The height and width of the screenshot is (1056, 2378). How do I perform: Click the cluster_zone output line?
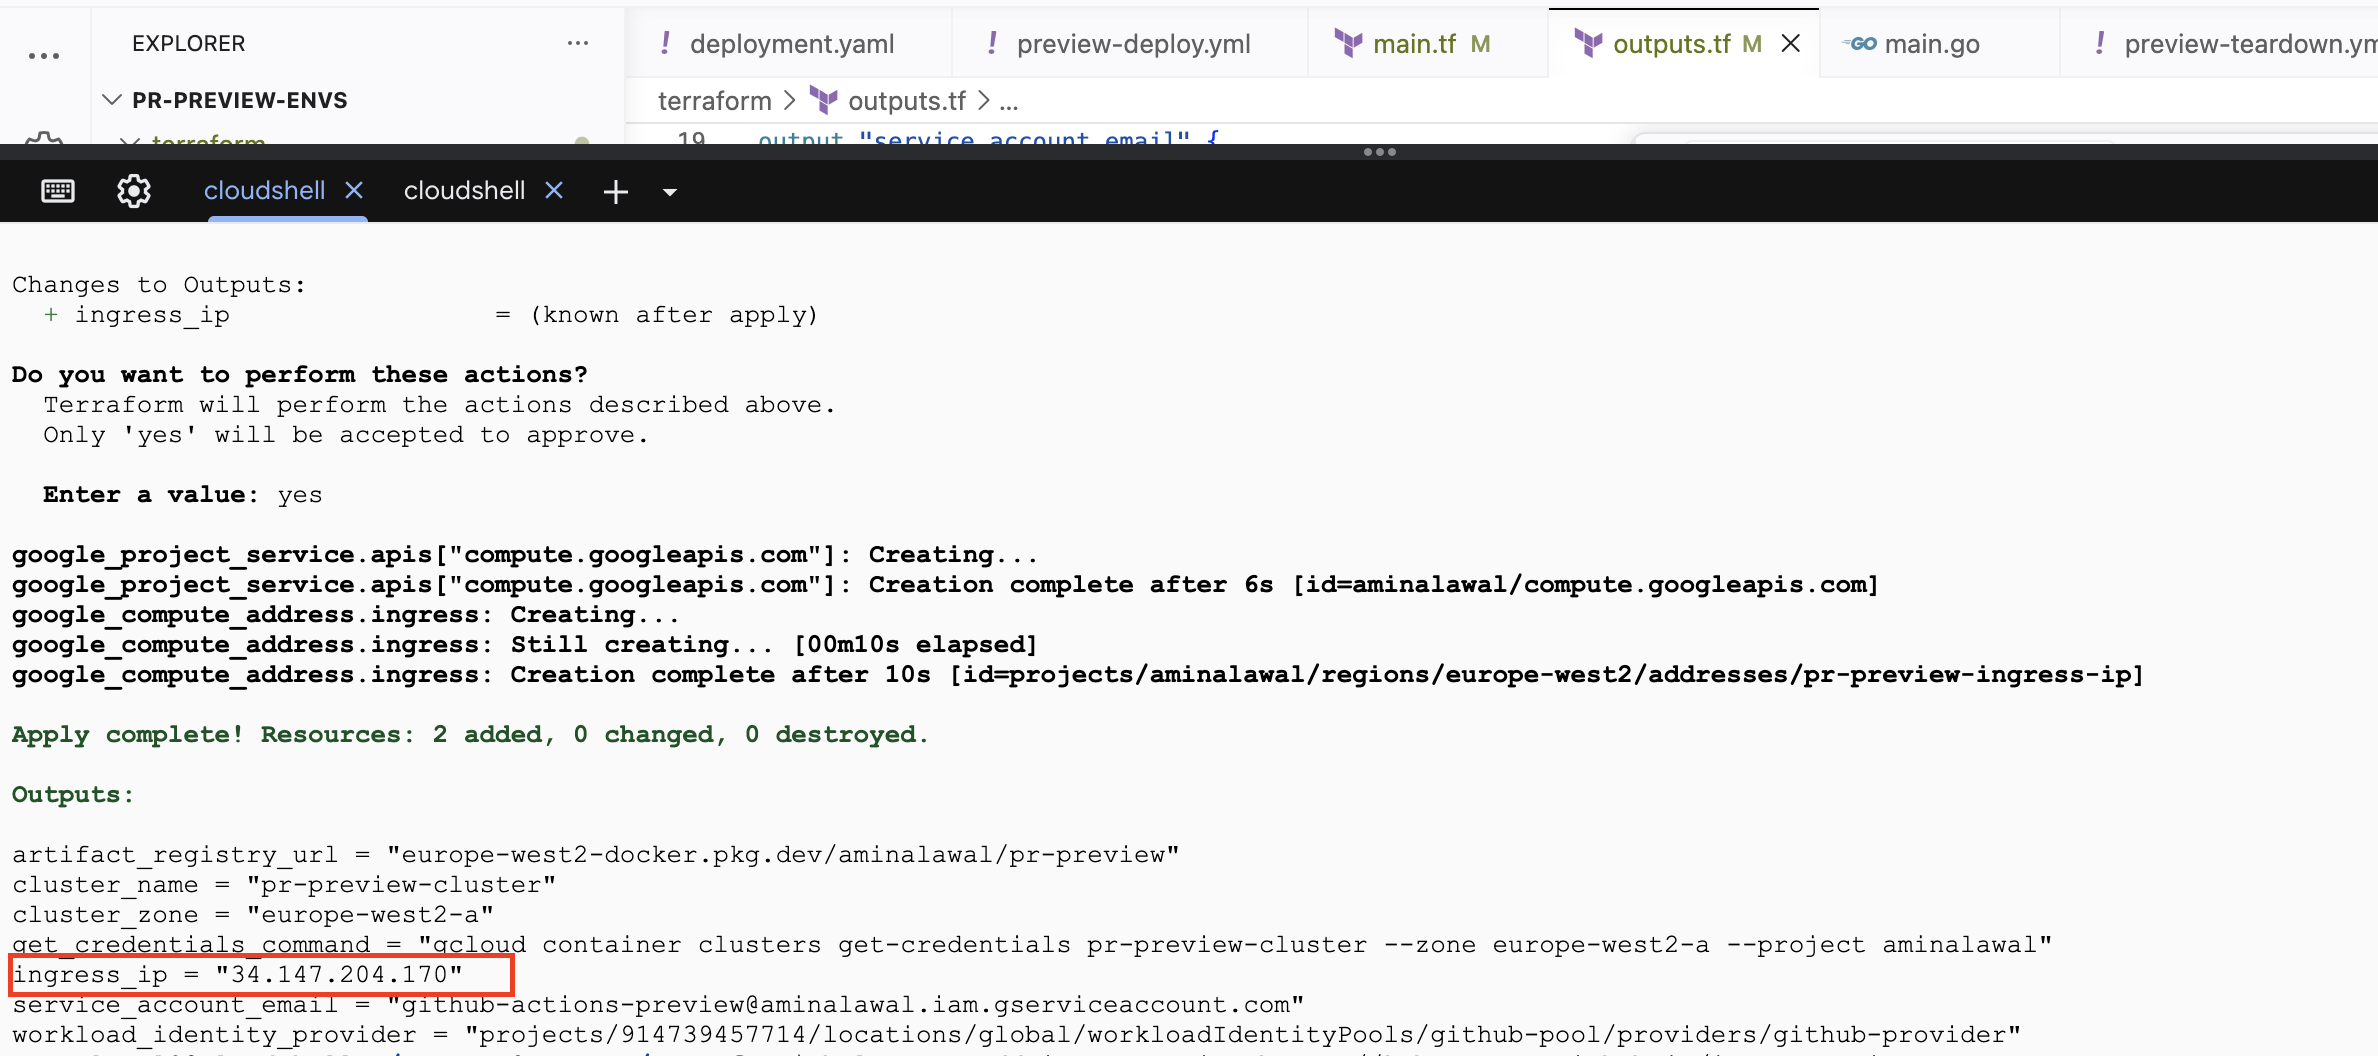pyautogui.click(x=253, y=914)
